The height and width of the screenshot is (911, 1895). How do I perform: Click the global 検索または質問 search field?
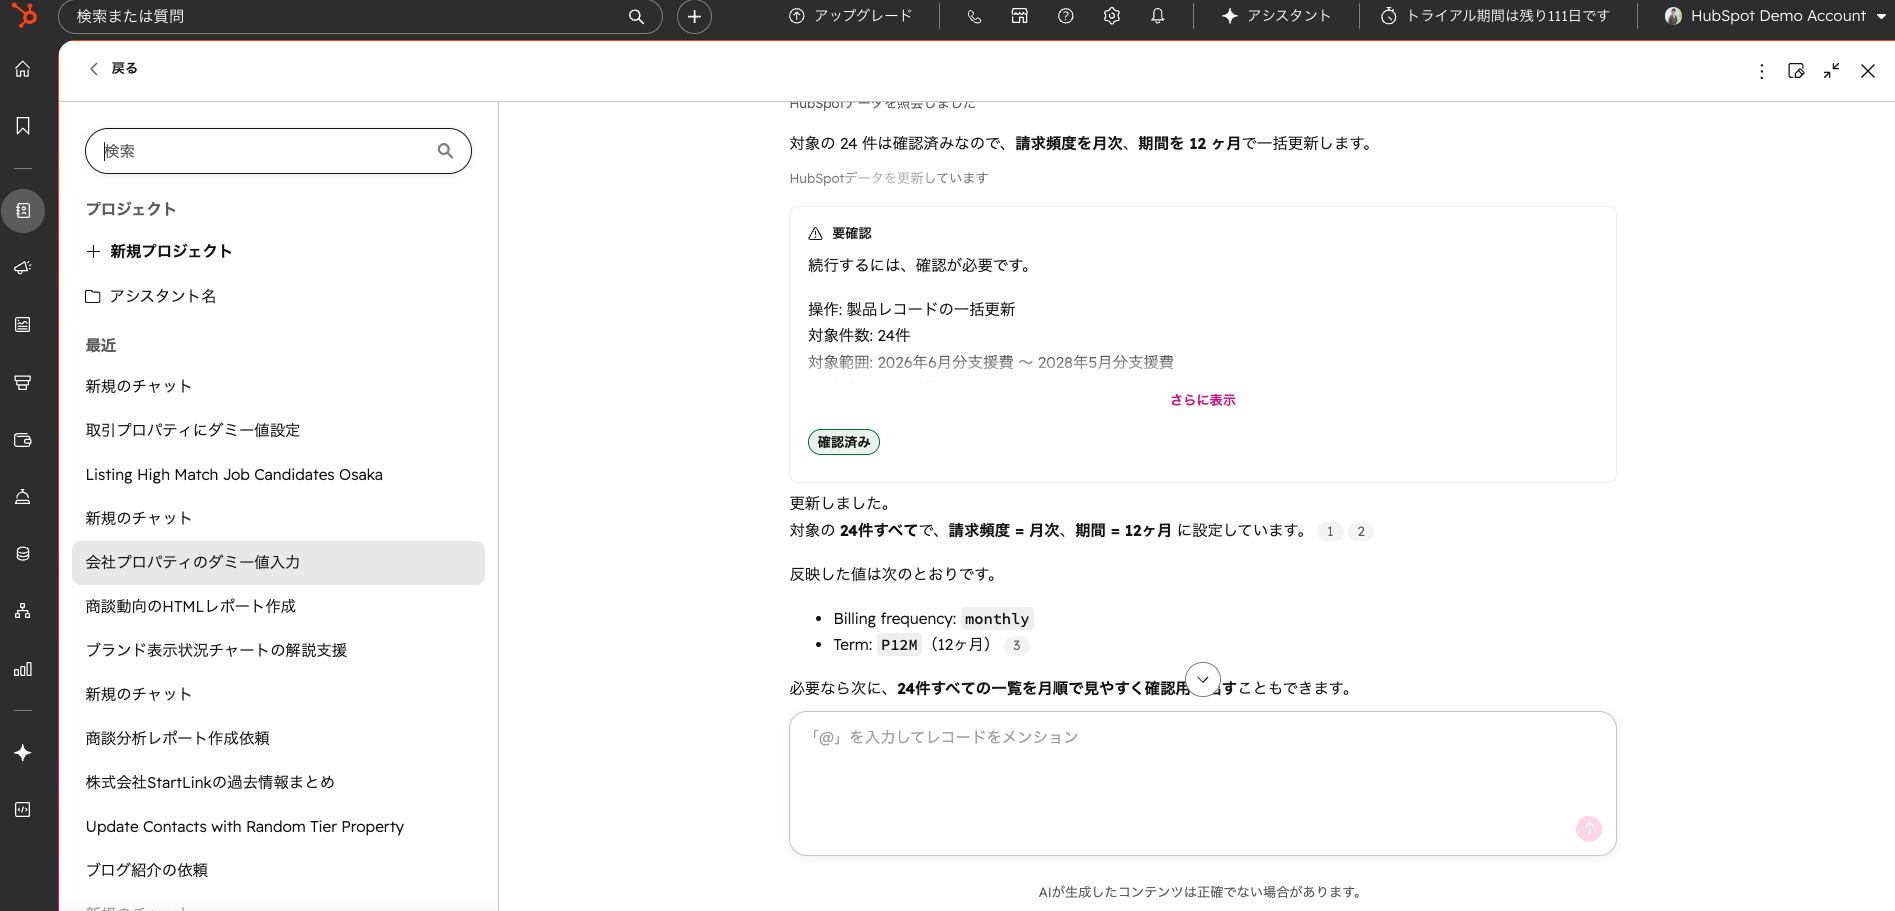pos(360,16)
